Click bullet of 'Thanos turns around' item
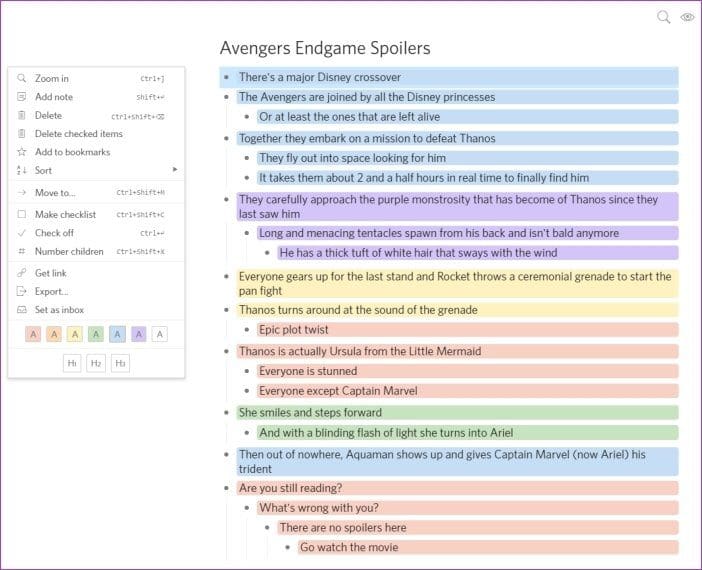The image size is (702, 570). point(227,310)
